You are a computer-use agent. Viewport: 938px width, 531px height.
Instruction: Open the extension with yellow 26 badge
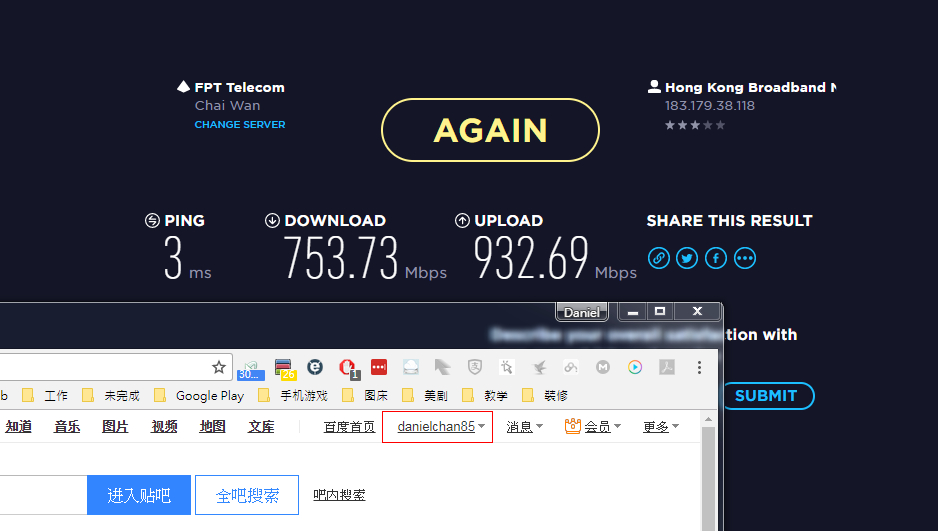click(x=285, y=370)
